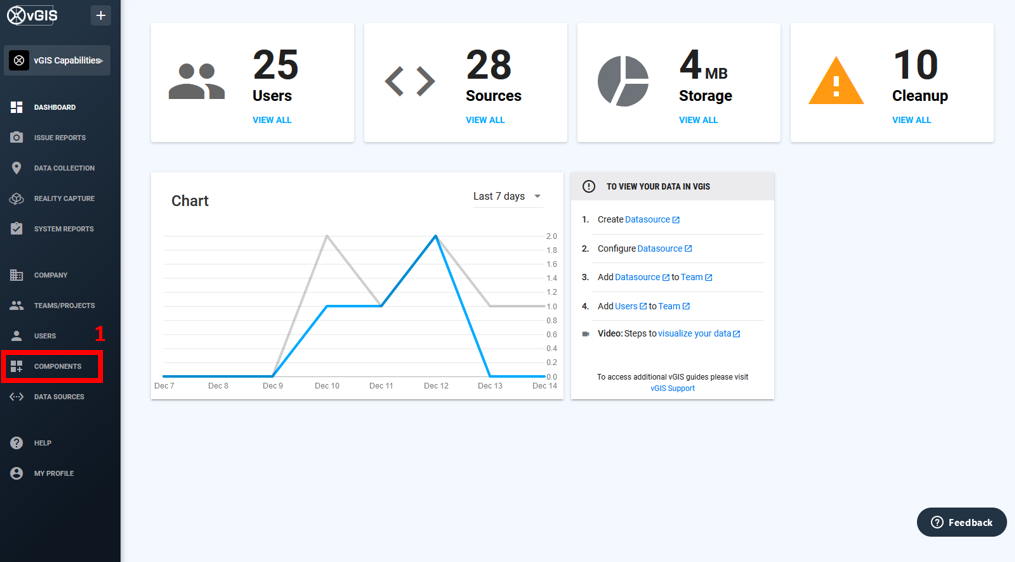Click the 25 Users count
The width and height of the screenshot is (1015, 562).
tap(276, 65)
